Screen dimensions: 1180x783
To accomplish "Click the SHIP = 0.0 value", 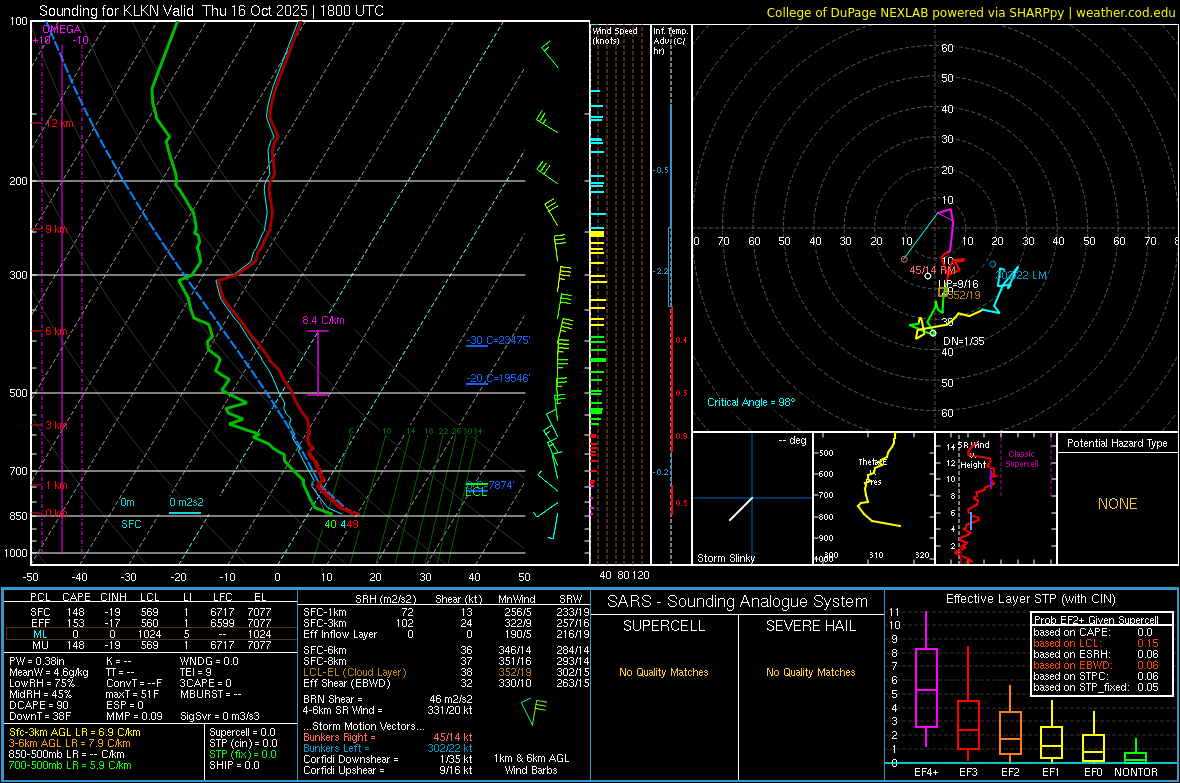I will coord(234,765).
